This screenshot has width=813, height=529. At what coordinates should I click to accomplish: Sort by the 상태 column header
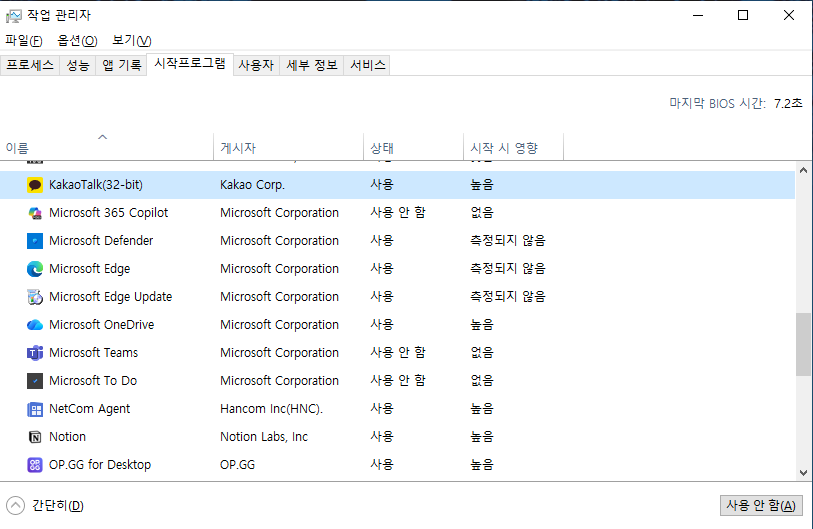click(413, 147)
